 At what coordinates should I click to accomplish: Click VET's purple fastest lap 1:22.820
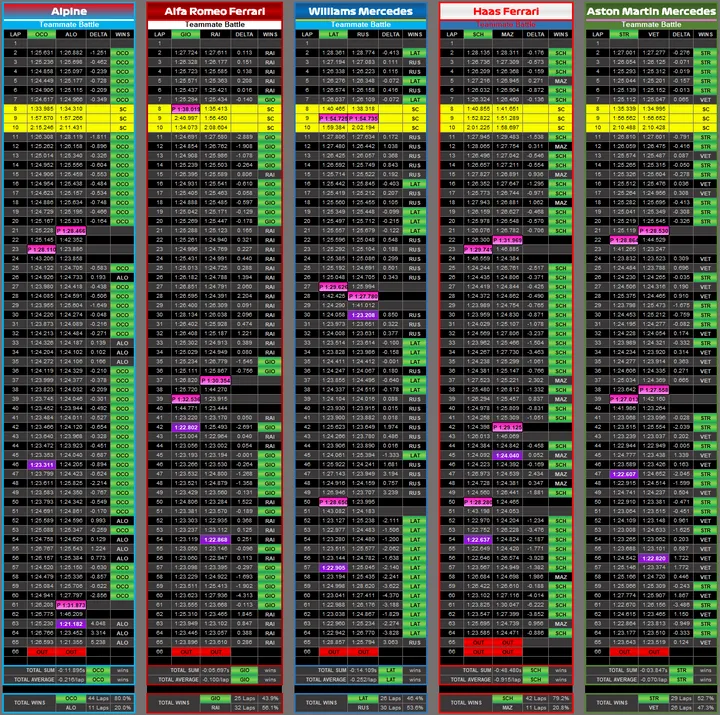pyautogui.click(x=653, y=558)
